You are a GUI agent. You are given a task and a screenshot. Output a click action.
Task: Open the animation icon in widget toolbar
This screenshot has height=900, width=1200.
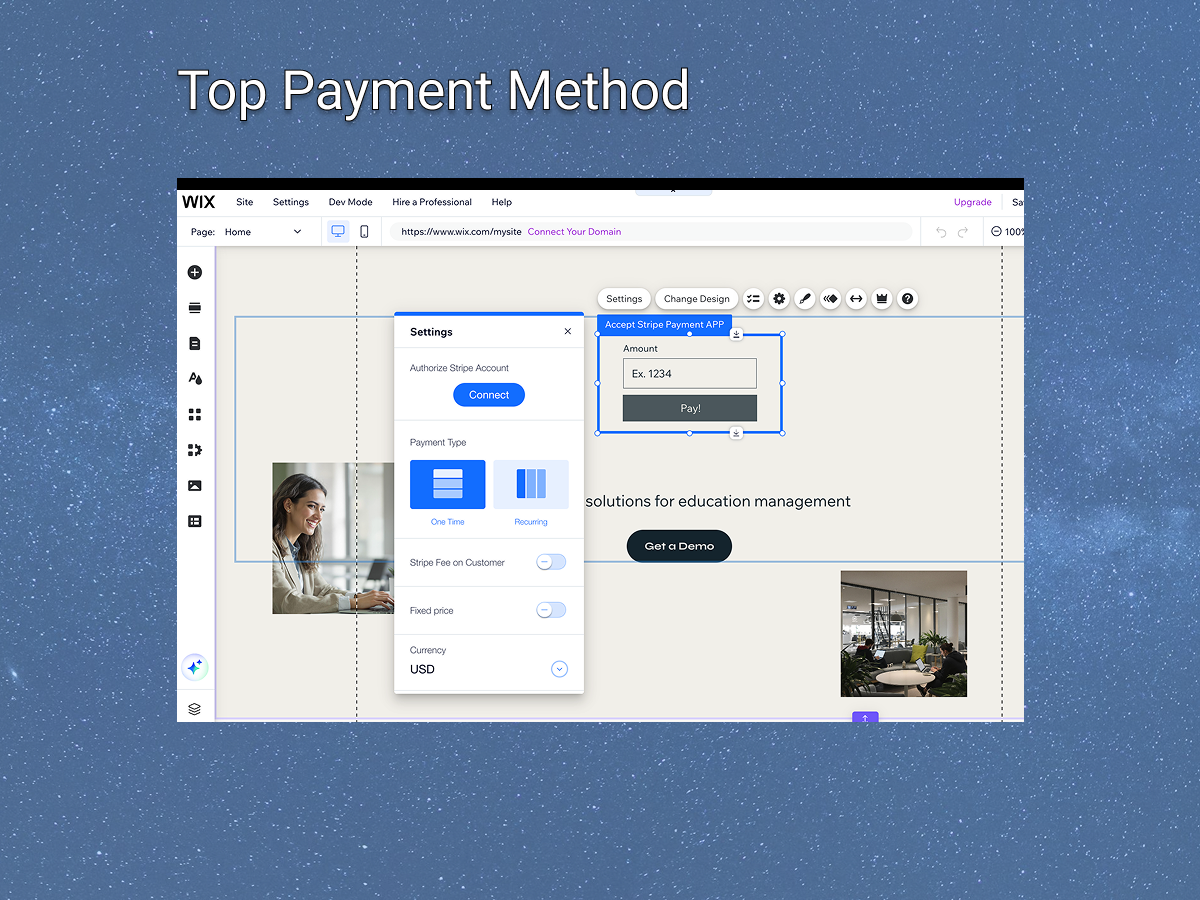(830, 298)
